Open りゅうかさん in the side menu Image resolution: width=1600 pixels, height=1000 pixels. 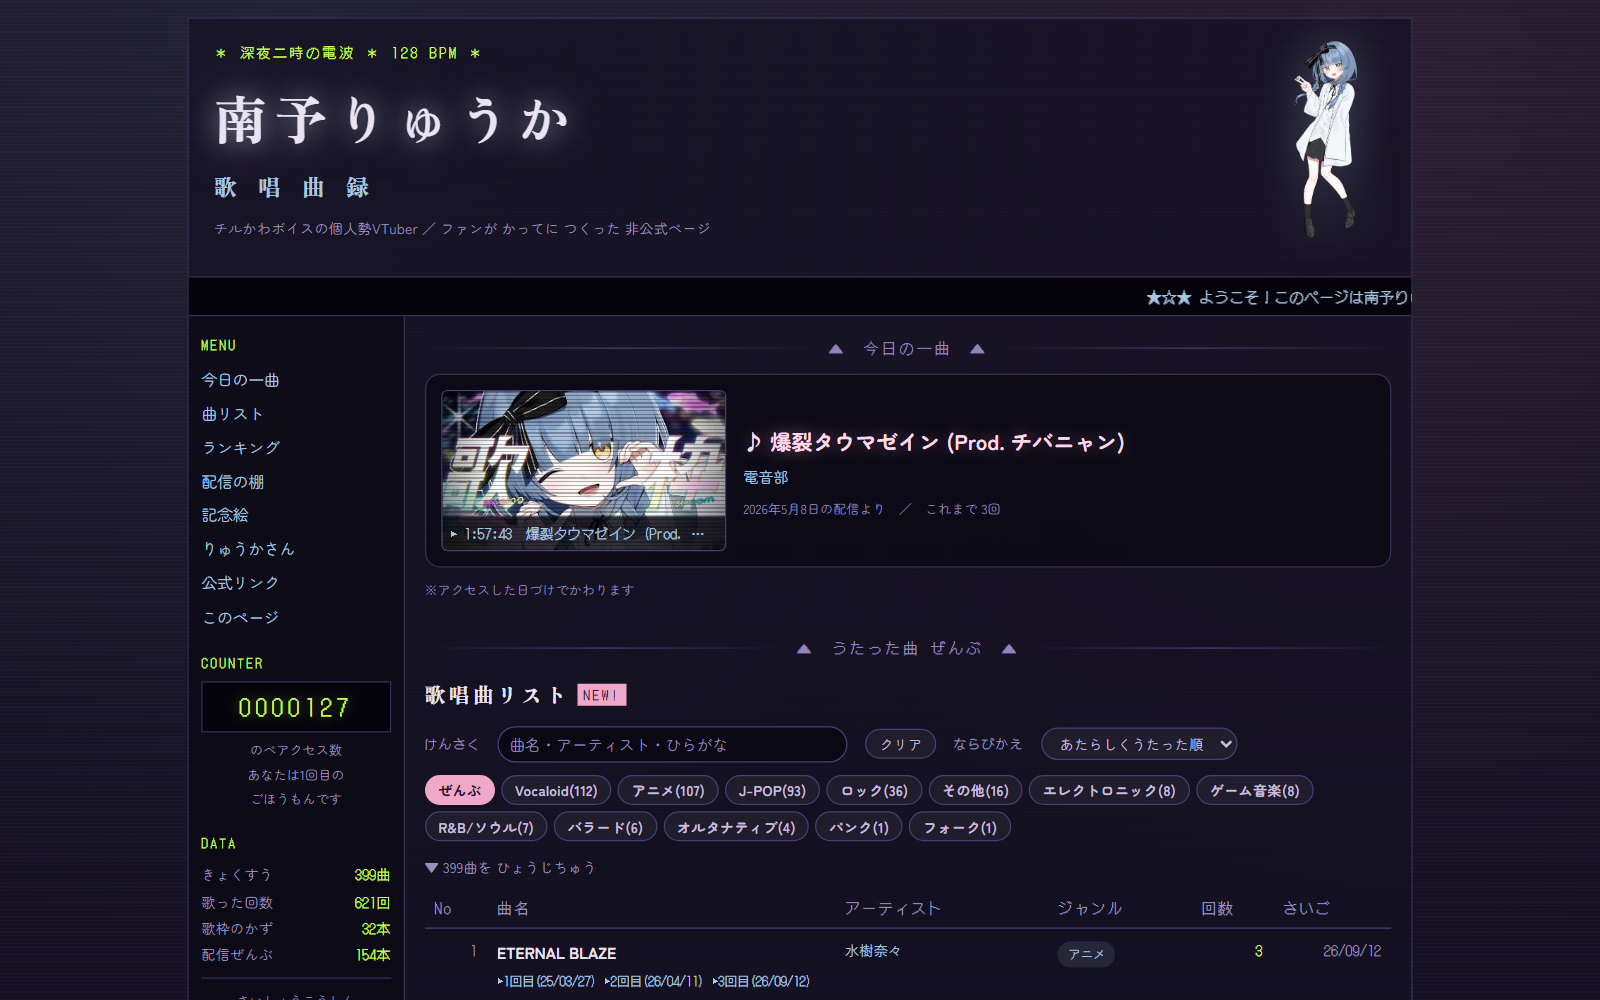pyautogui.click(x=248, y=549)
